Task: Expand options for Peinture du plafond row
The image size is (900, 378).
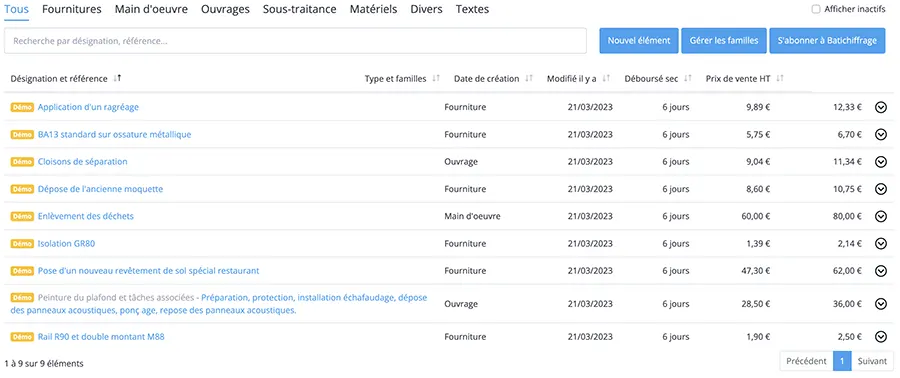Action: tap(881, 304)
